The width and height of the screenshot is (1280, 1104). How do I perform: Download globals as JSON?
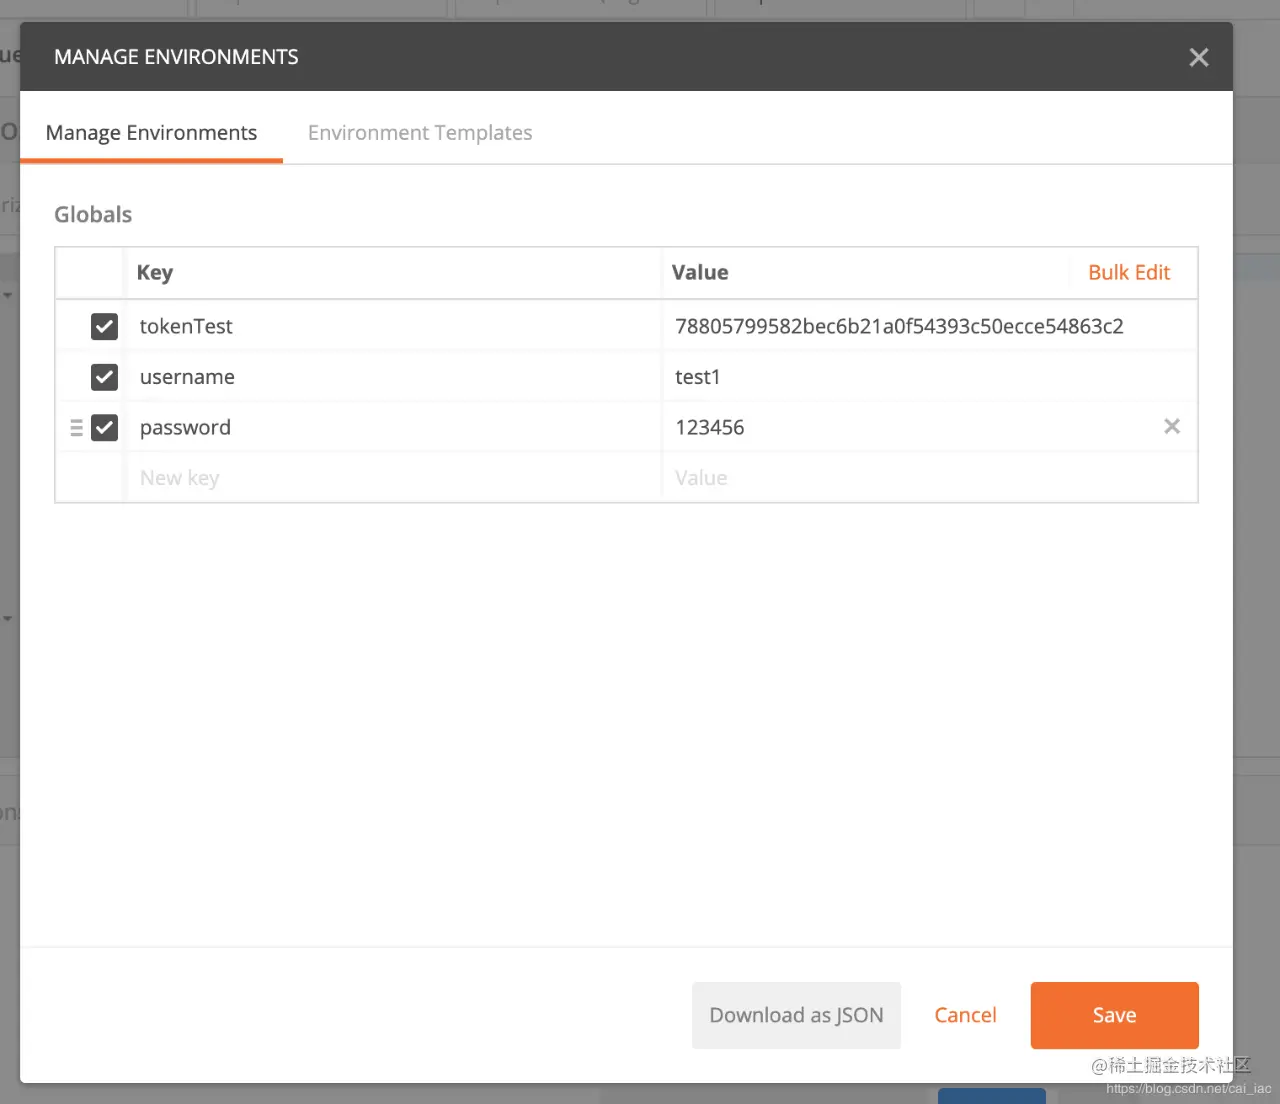[796, 1015]
